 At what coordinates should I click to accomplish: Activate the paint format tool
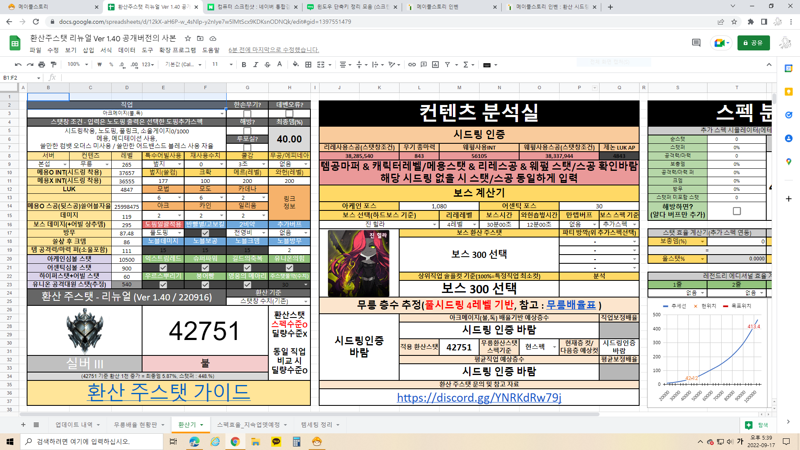pos(54,65)
